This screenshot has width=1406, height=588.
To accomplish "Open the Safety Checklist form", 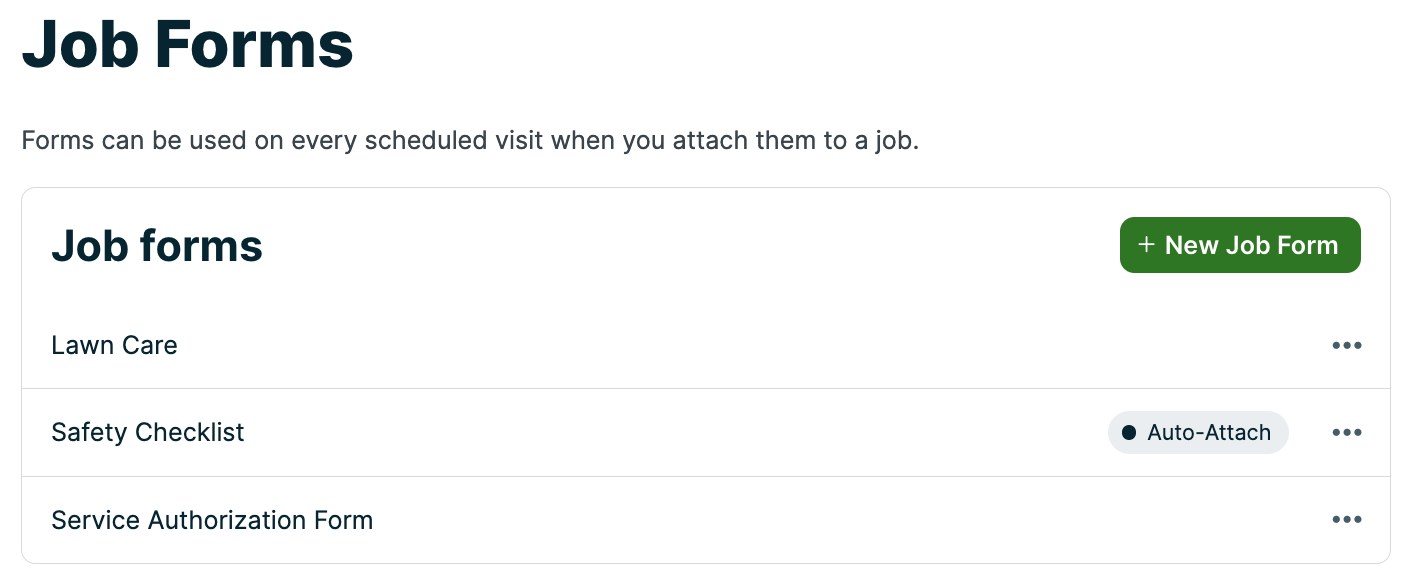I will (x=147, y=432).
